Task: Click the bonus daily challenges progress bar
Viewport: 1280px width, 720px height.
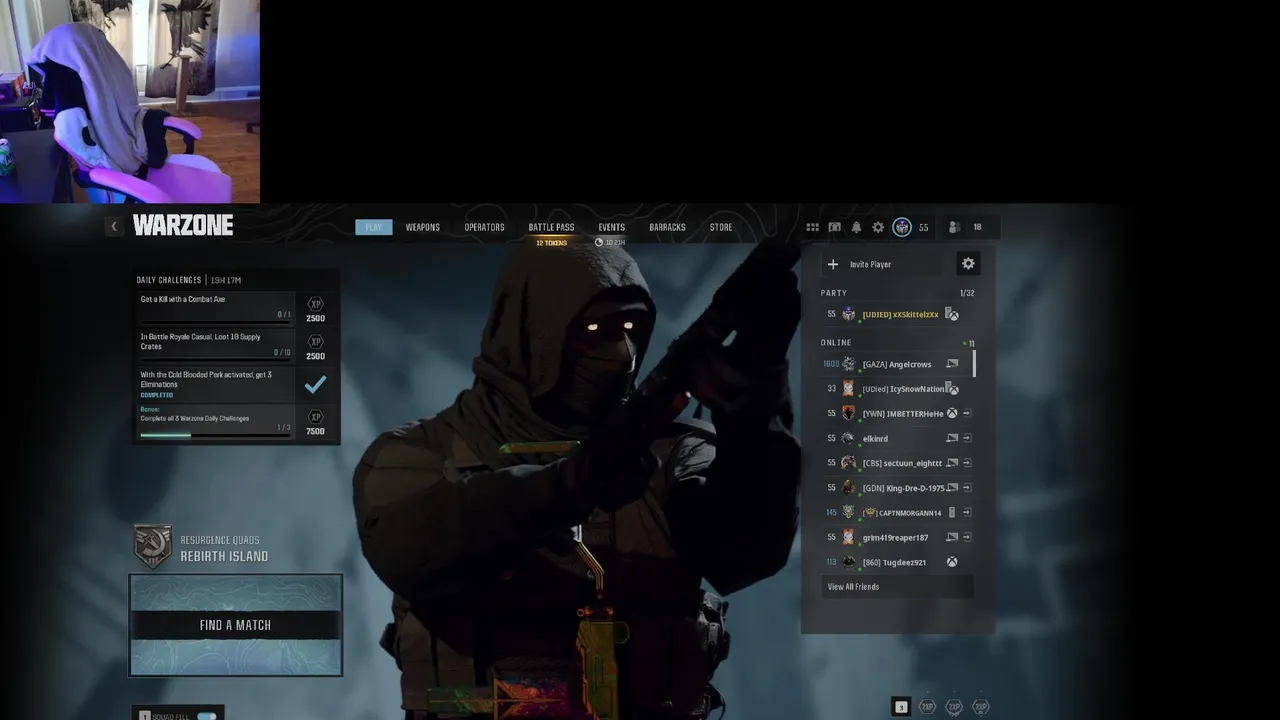Action: [215, 434]
